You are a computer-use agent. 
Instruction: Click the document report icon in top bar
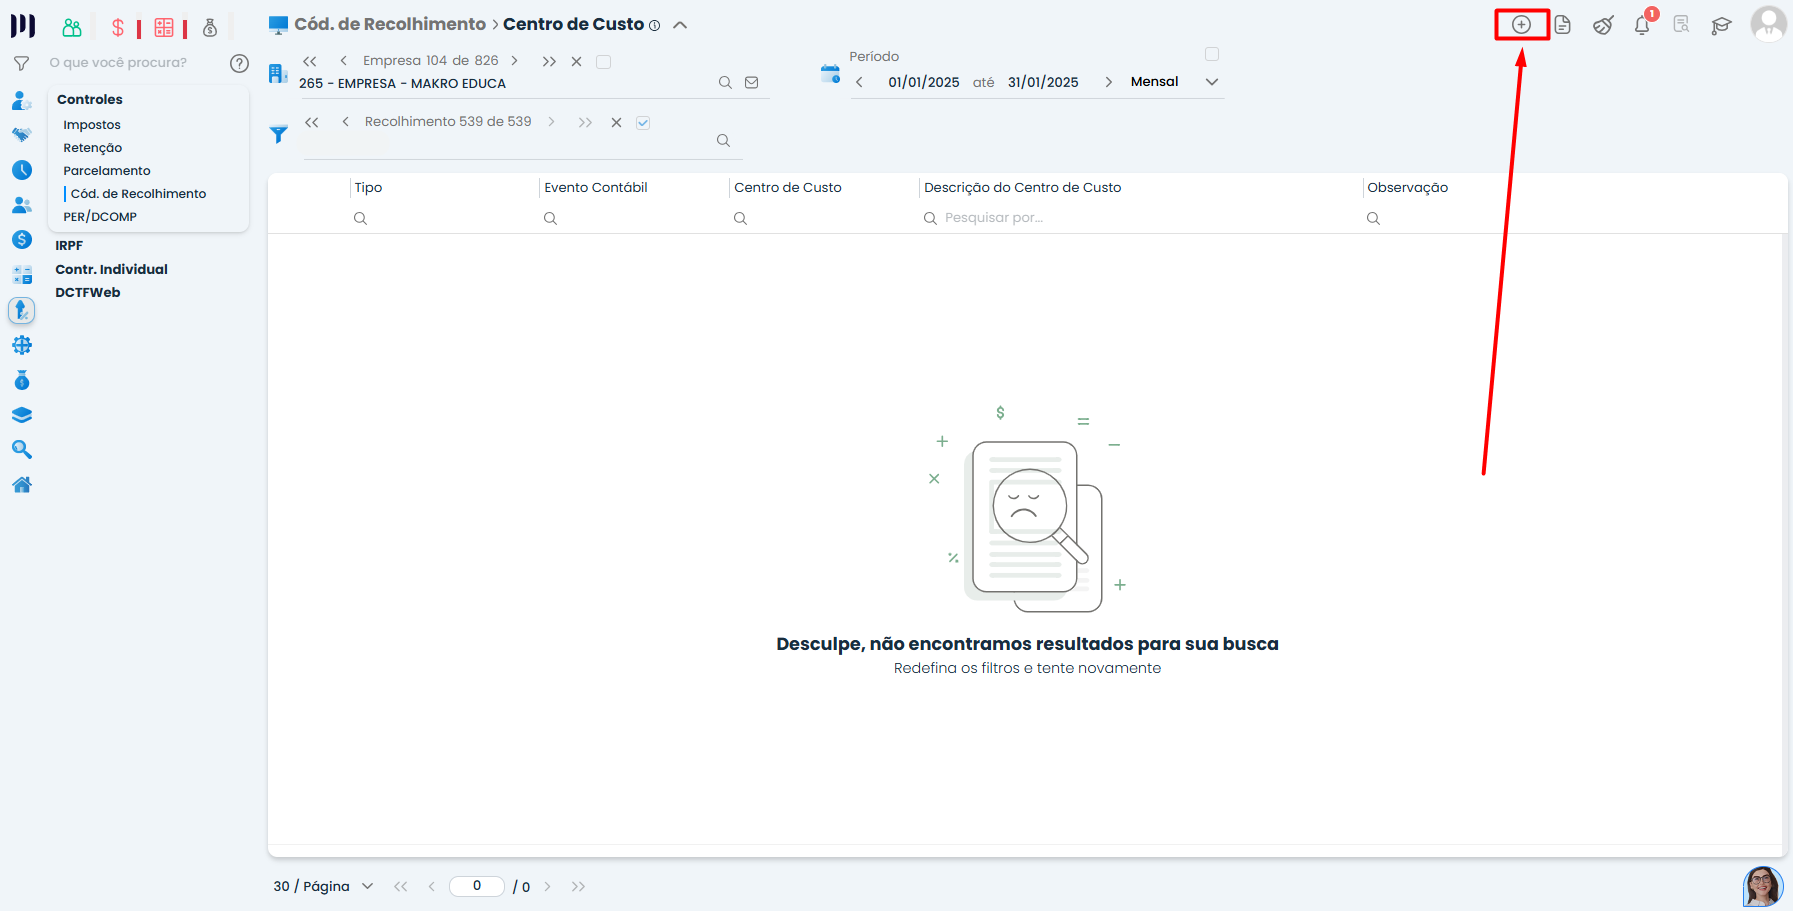1562,25
